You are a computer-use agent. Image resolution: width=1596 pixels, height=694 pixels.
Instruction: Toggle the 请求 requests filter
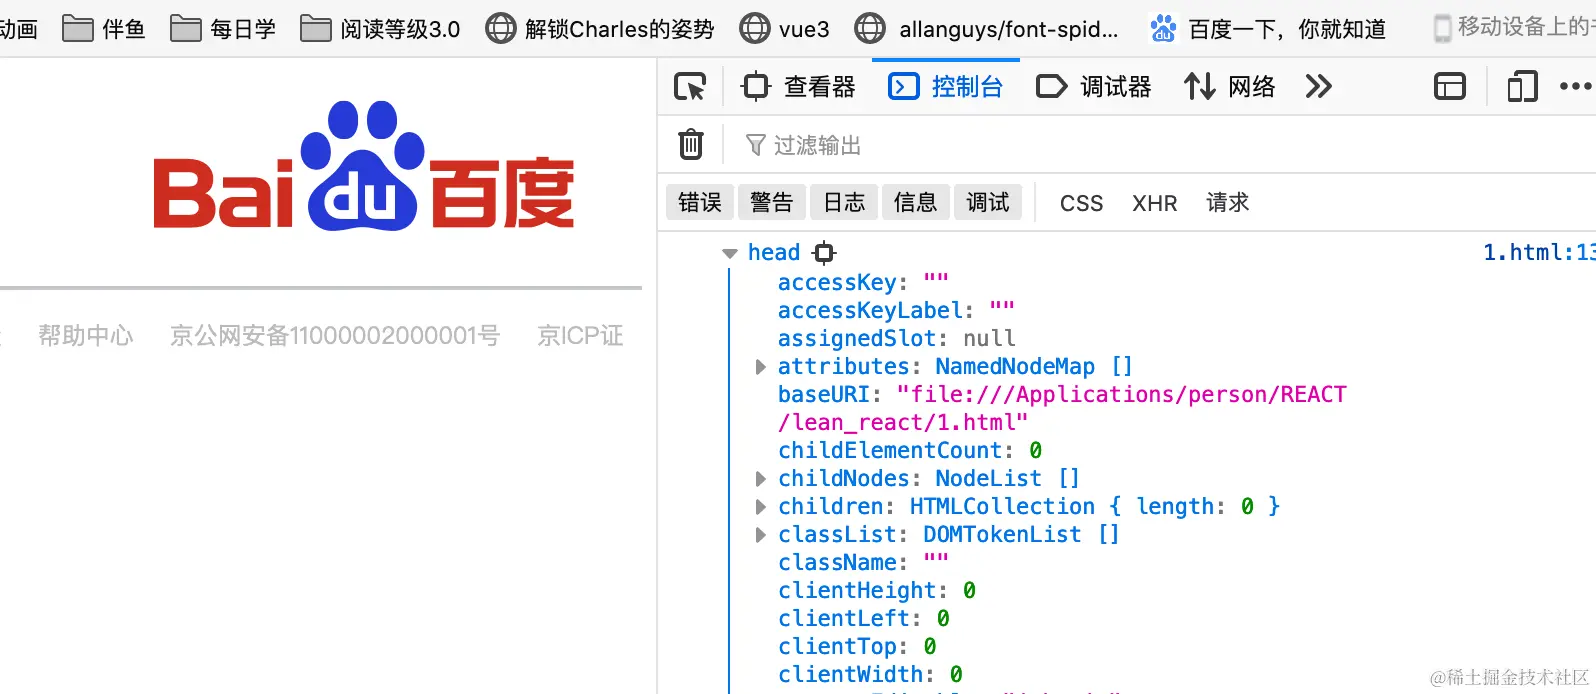1228,203
